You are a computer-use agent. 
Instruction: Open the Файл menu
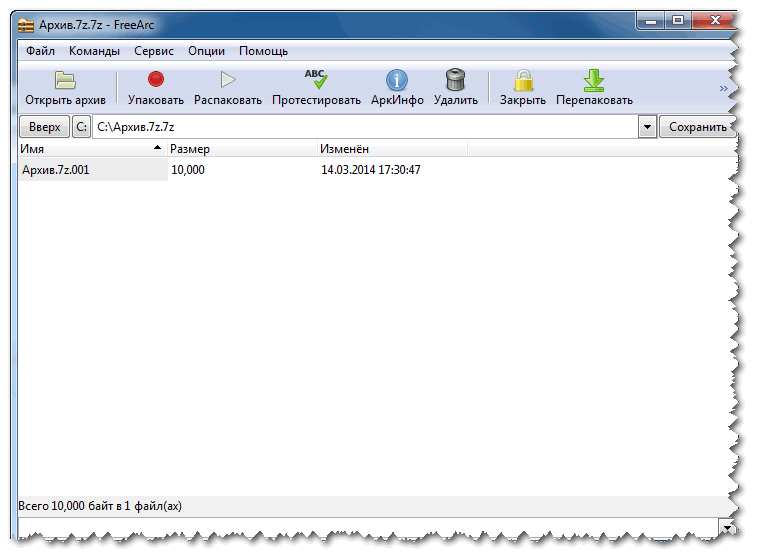coord(40,51)
